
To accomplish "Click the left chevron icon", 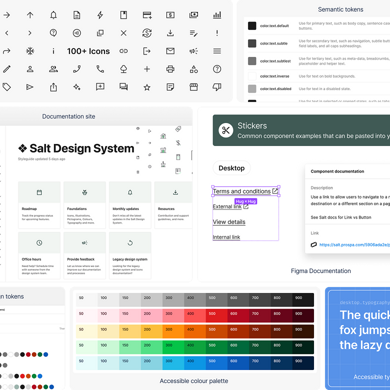I will tap(7, 33).
